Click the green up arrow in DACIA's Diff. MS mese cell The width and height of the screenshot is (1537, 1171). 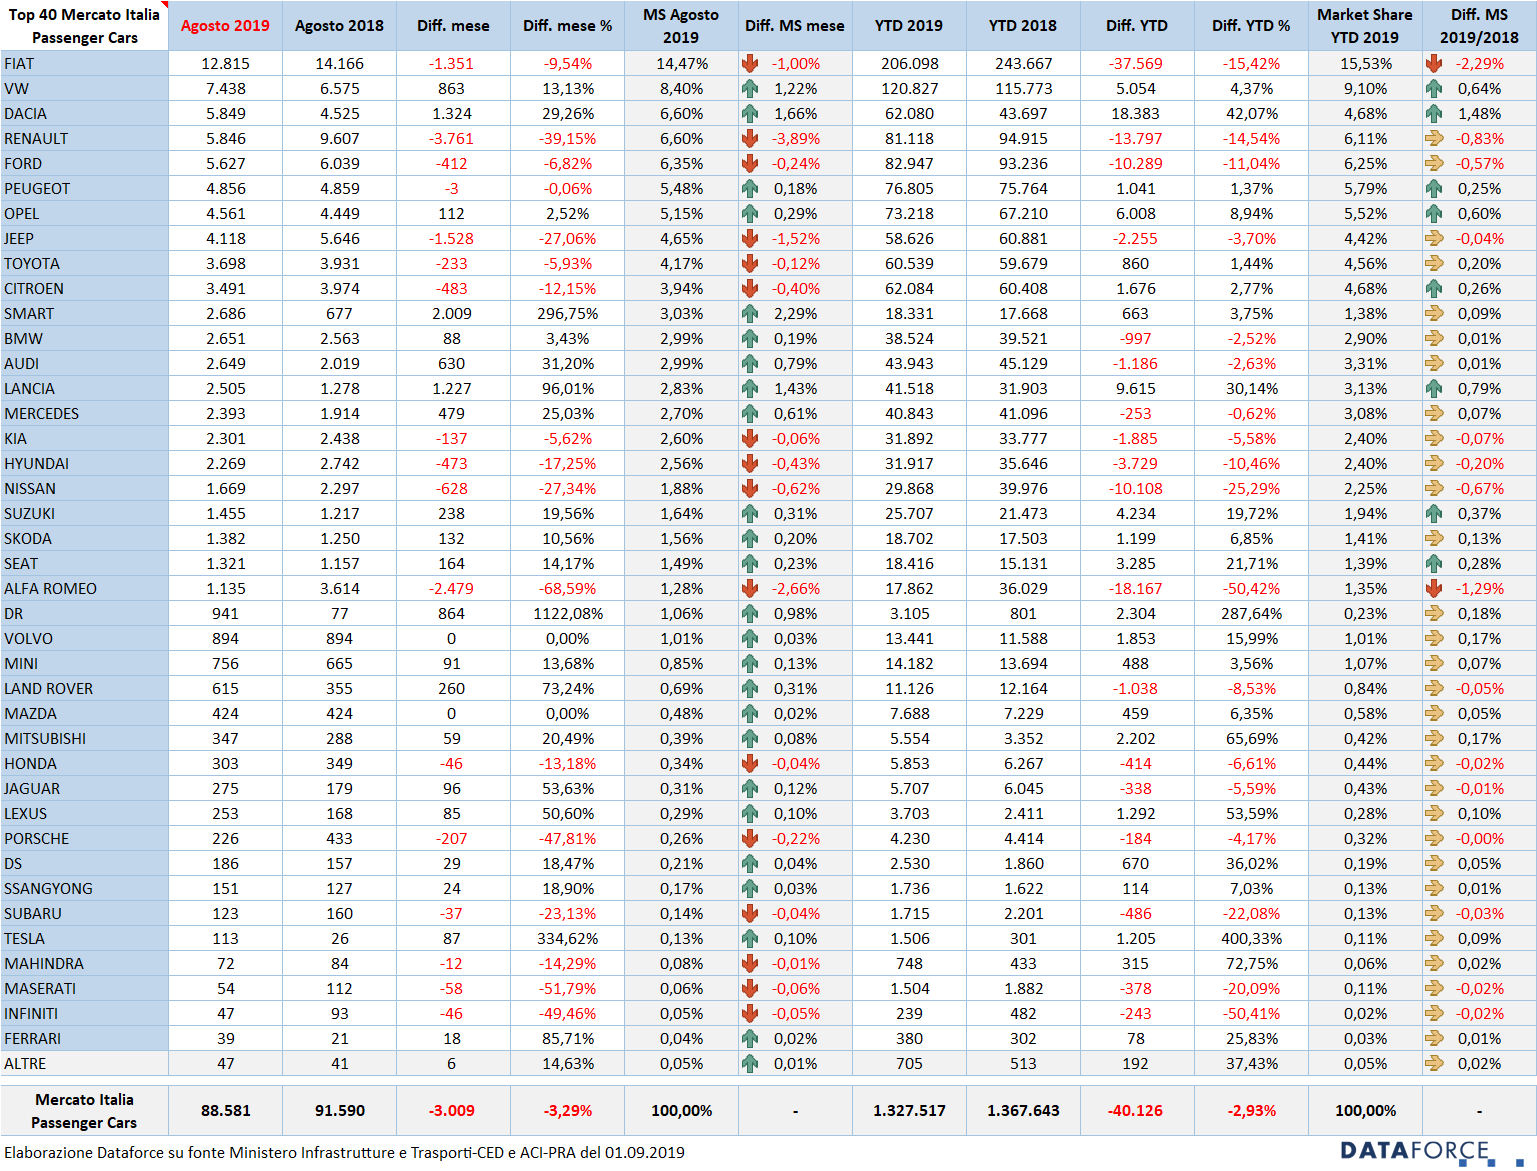pyautogui.click(x=750, y=113)
